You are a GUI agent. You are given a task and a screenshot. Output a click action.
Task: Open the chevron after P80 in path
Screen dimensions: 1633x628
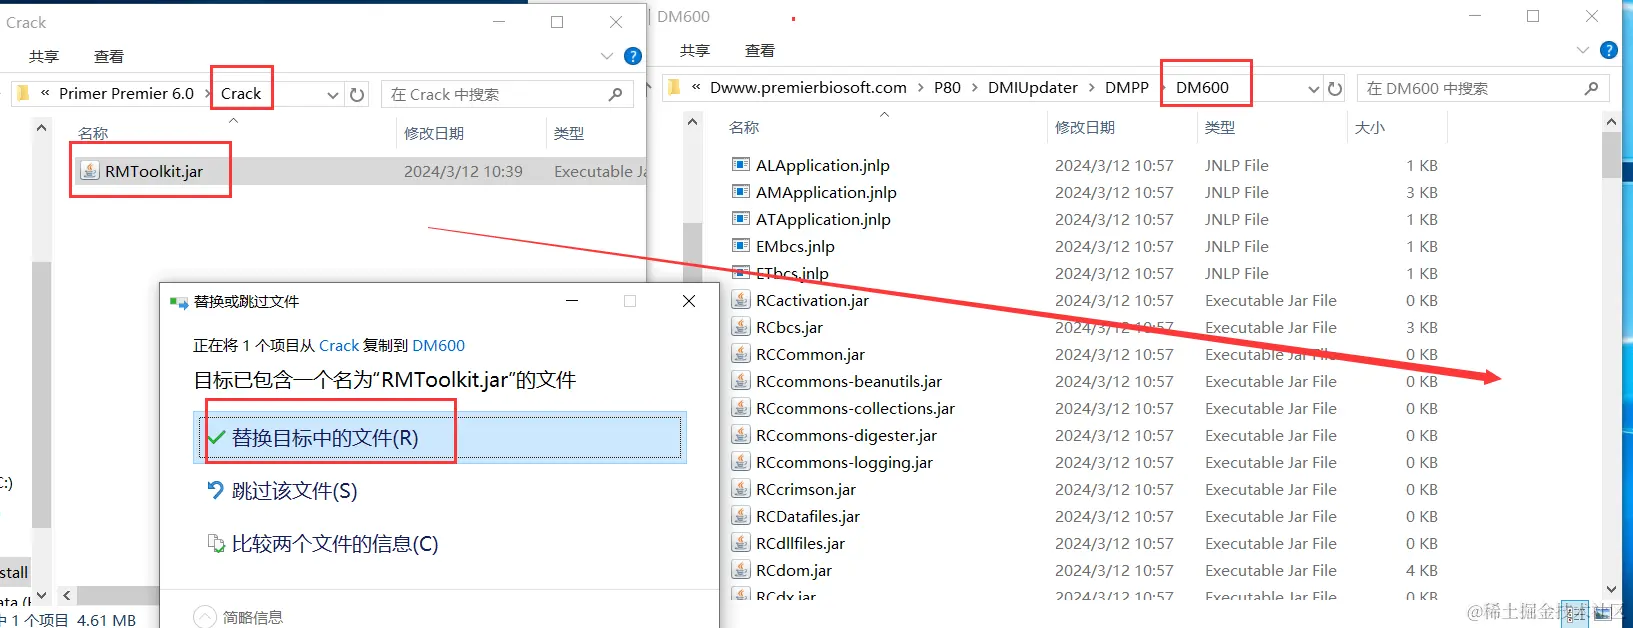(974, 88)
